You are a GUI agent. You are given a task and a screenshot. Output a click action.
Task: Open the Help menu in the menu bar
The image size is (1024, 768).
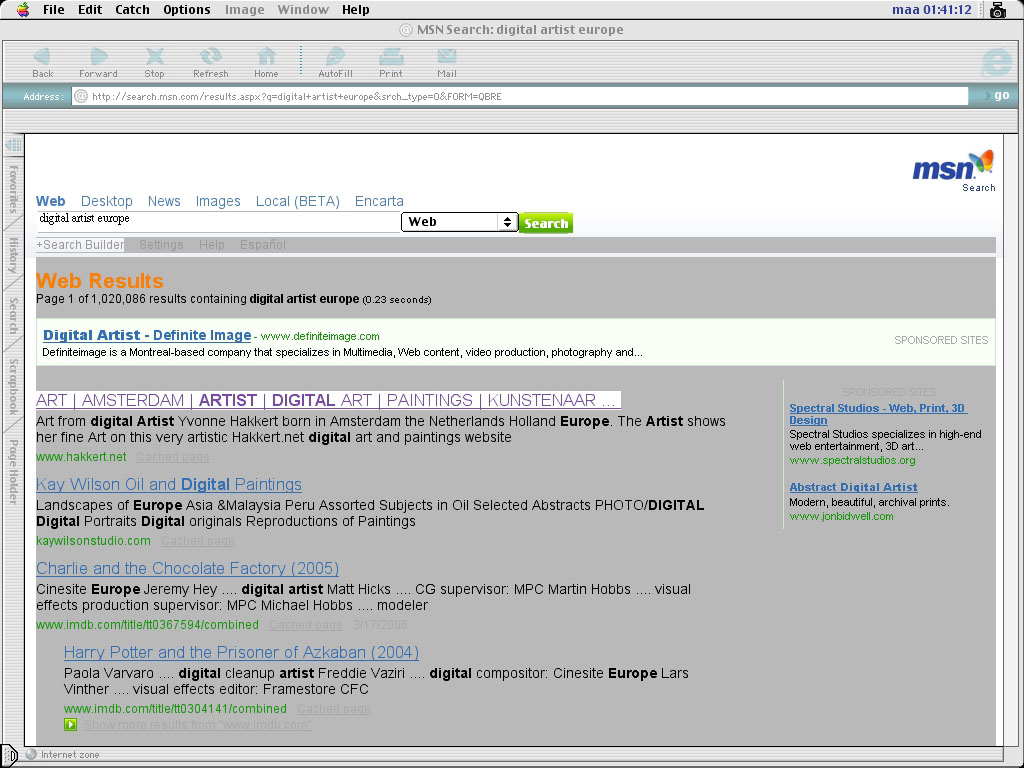click(x=356, y=10)
